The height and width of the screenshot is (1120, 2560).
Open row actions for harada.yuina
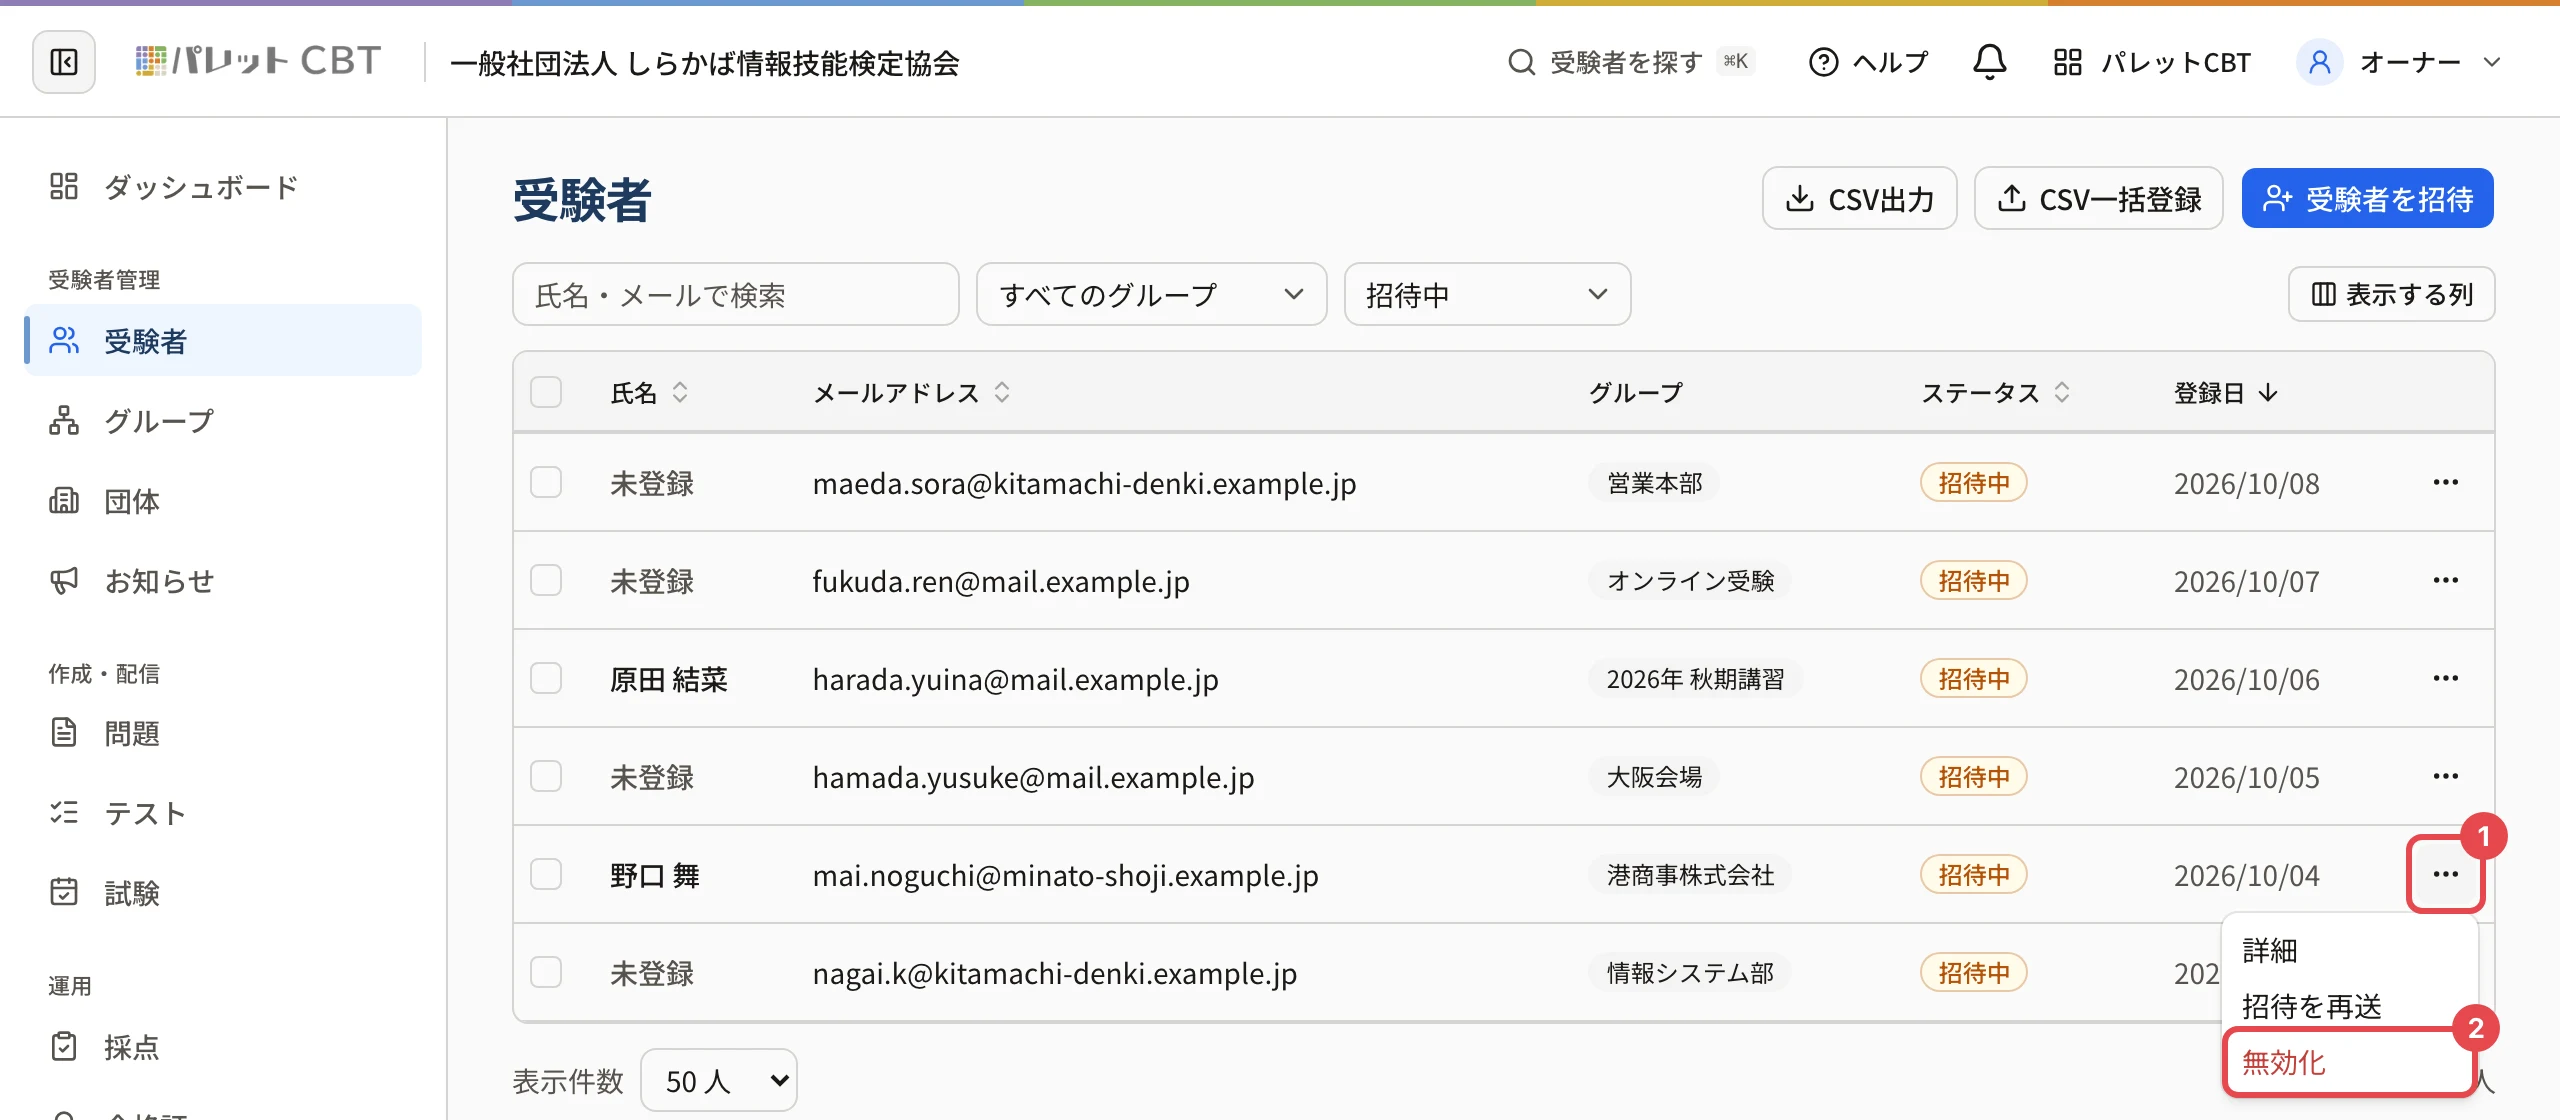coord(2445,678)
